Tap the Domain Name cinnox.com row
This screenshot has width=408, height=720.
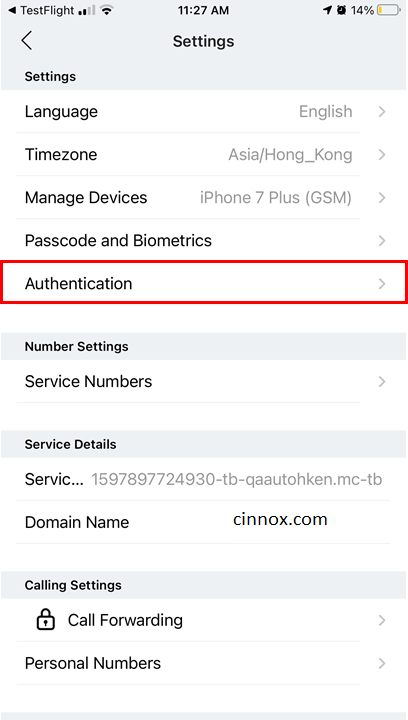[x=204, y=522]
